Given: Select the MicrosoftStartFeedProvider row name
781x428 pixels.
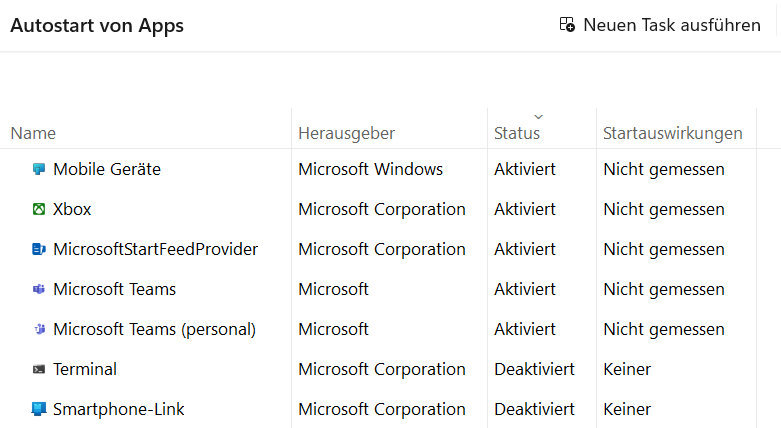Looking at the screenshot, I should (x=155, y=249).
